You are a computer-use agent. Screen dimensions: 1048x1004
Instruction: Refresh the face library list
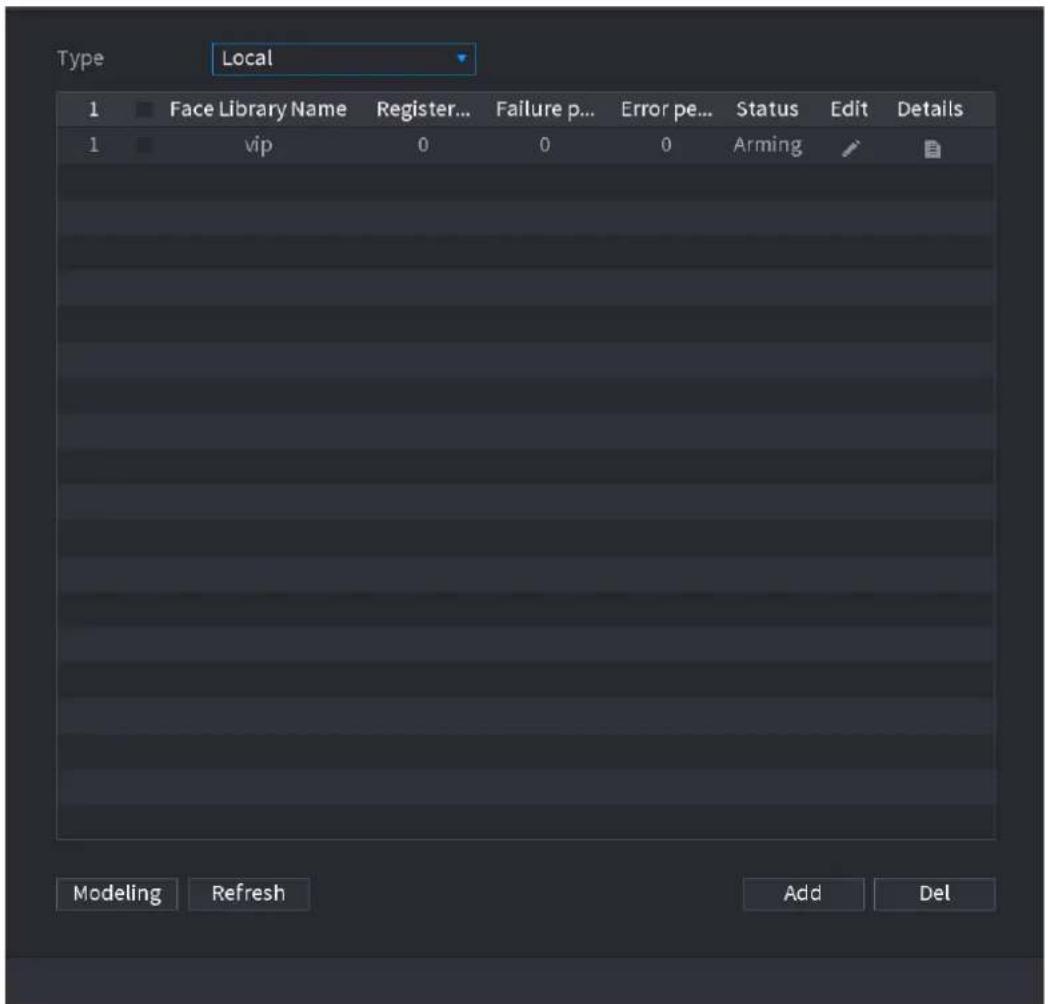click(249, 894)
